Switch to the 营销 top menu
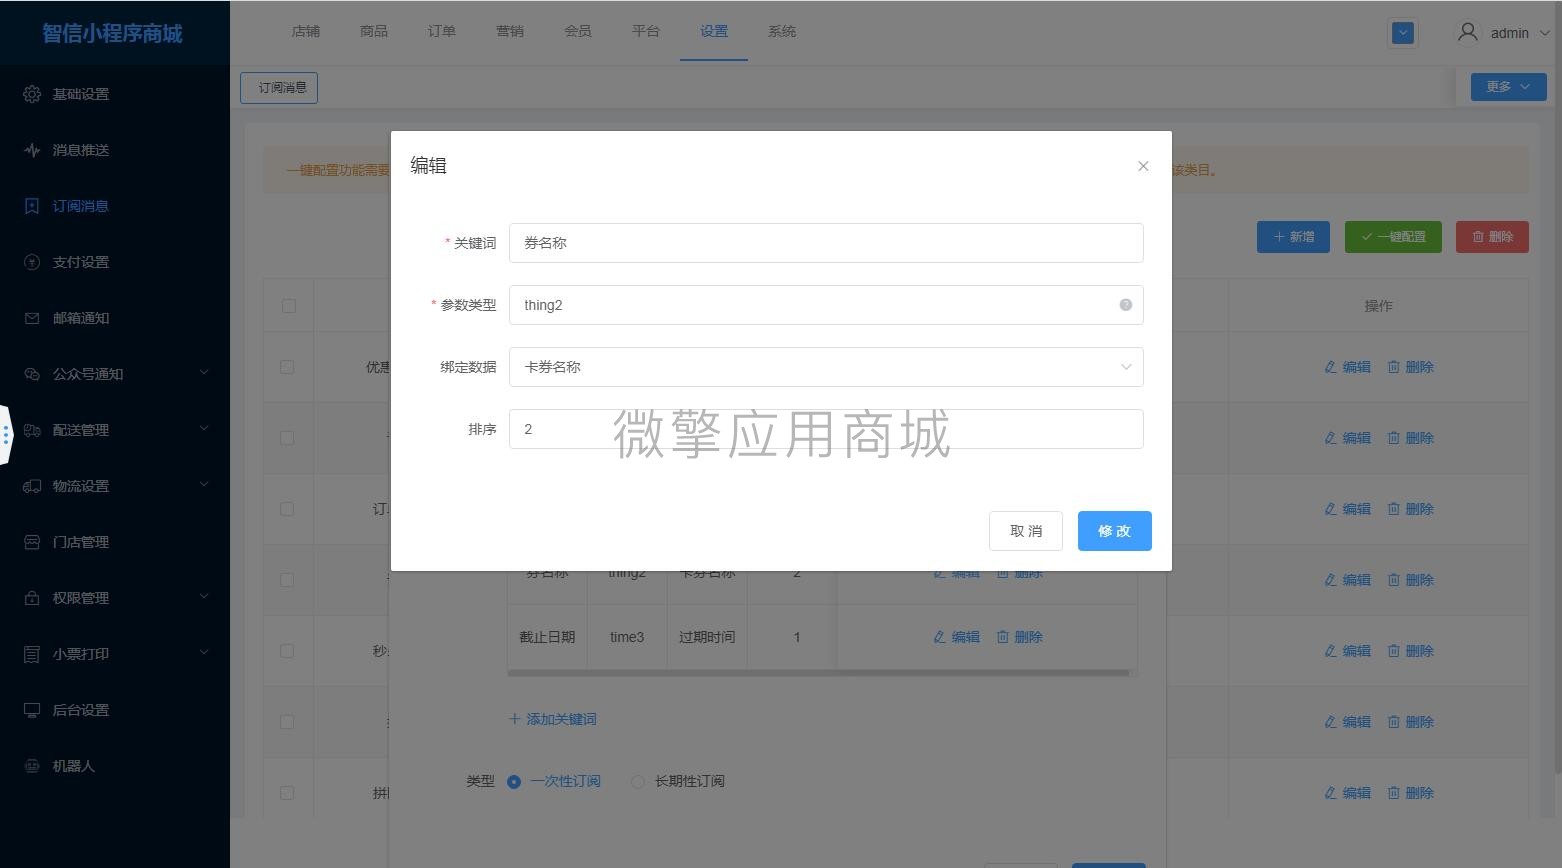This screenshot has height=868, width=1562. (x=510, y=31)
